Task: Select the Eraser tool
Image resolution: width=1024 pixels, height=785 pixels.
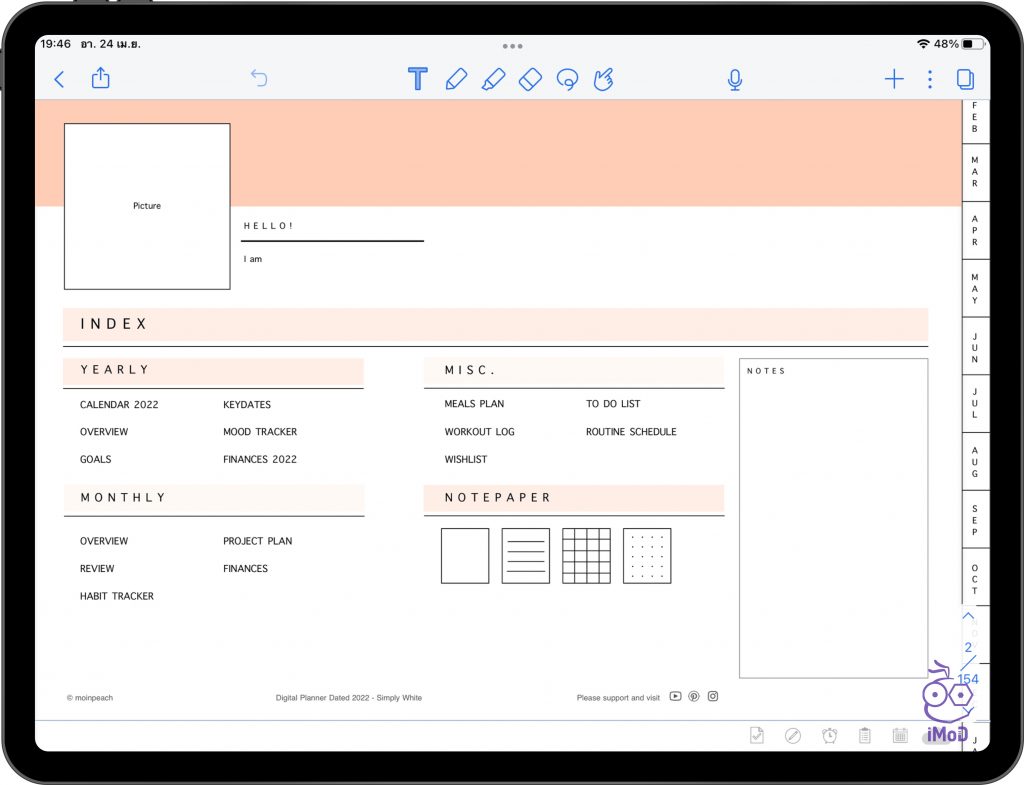Action: (x=530, y=78)
